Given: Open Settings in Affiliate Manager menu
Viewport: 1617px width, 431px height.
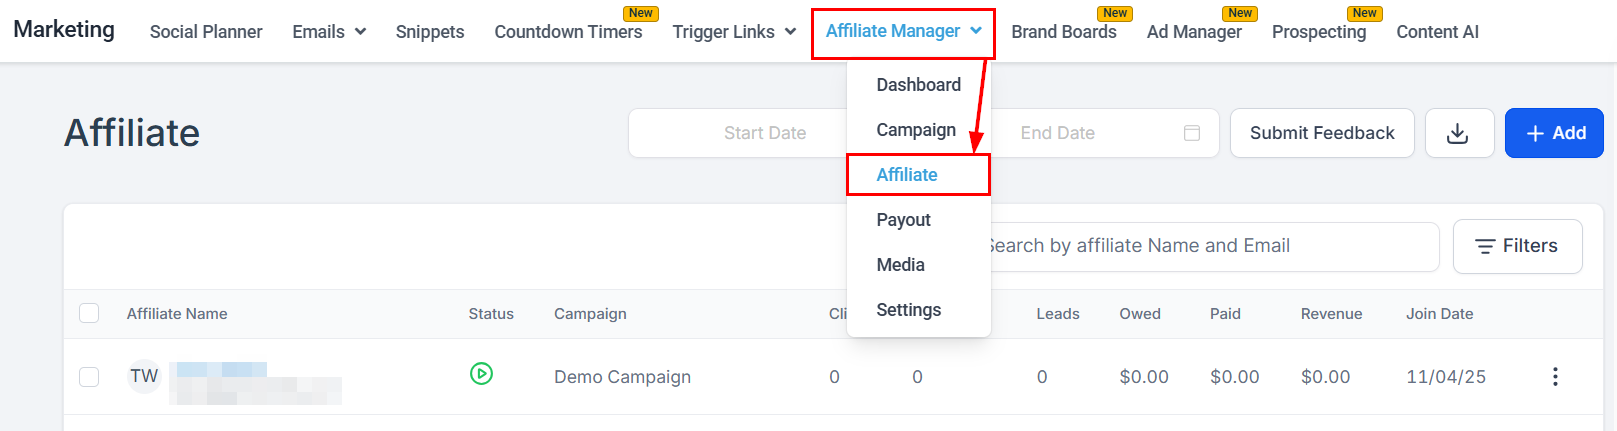Looking at the screenshot, I should [x=908, y=310].
